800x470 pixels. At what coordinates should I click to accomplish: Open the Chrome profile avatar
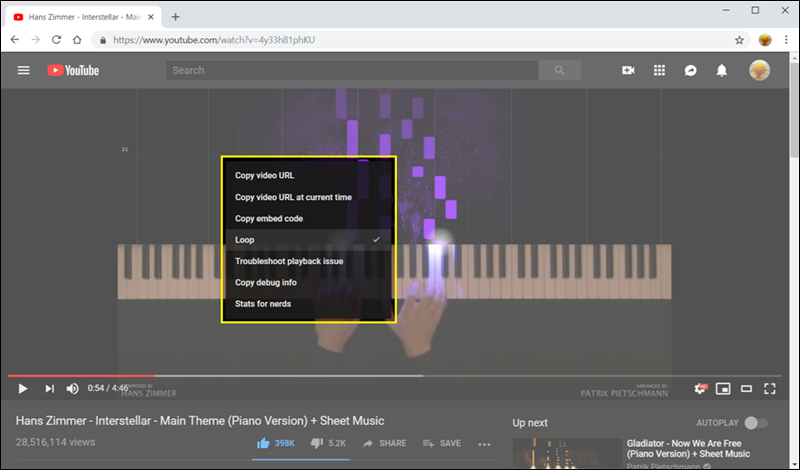765,40
